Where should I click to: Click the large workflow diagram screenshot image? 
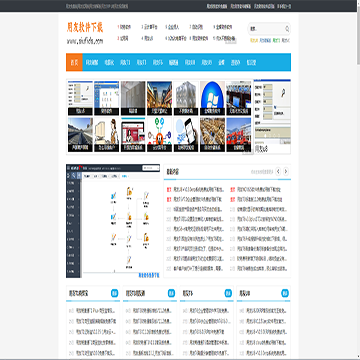click(113, 221)
